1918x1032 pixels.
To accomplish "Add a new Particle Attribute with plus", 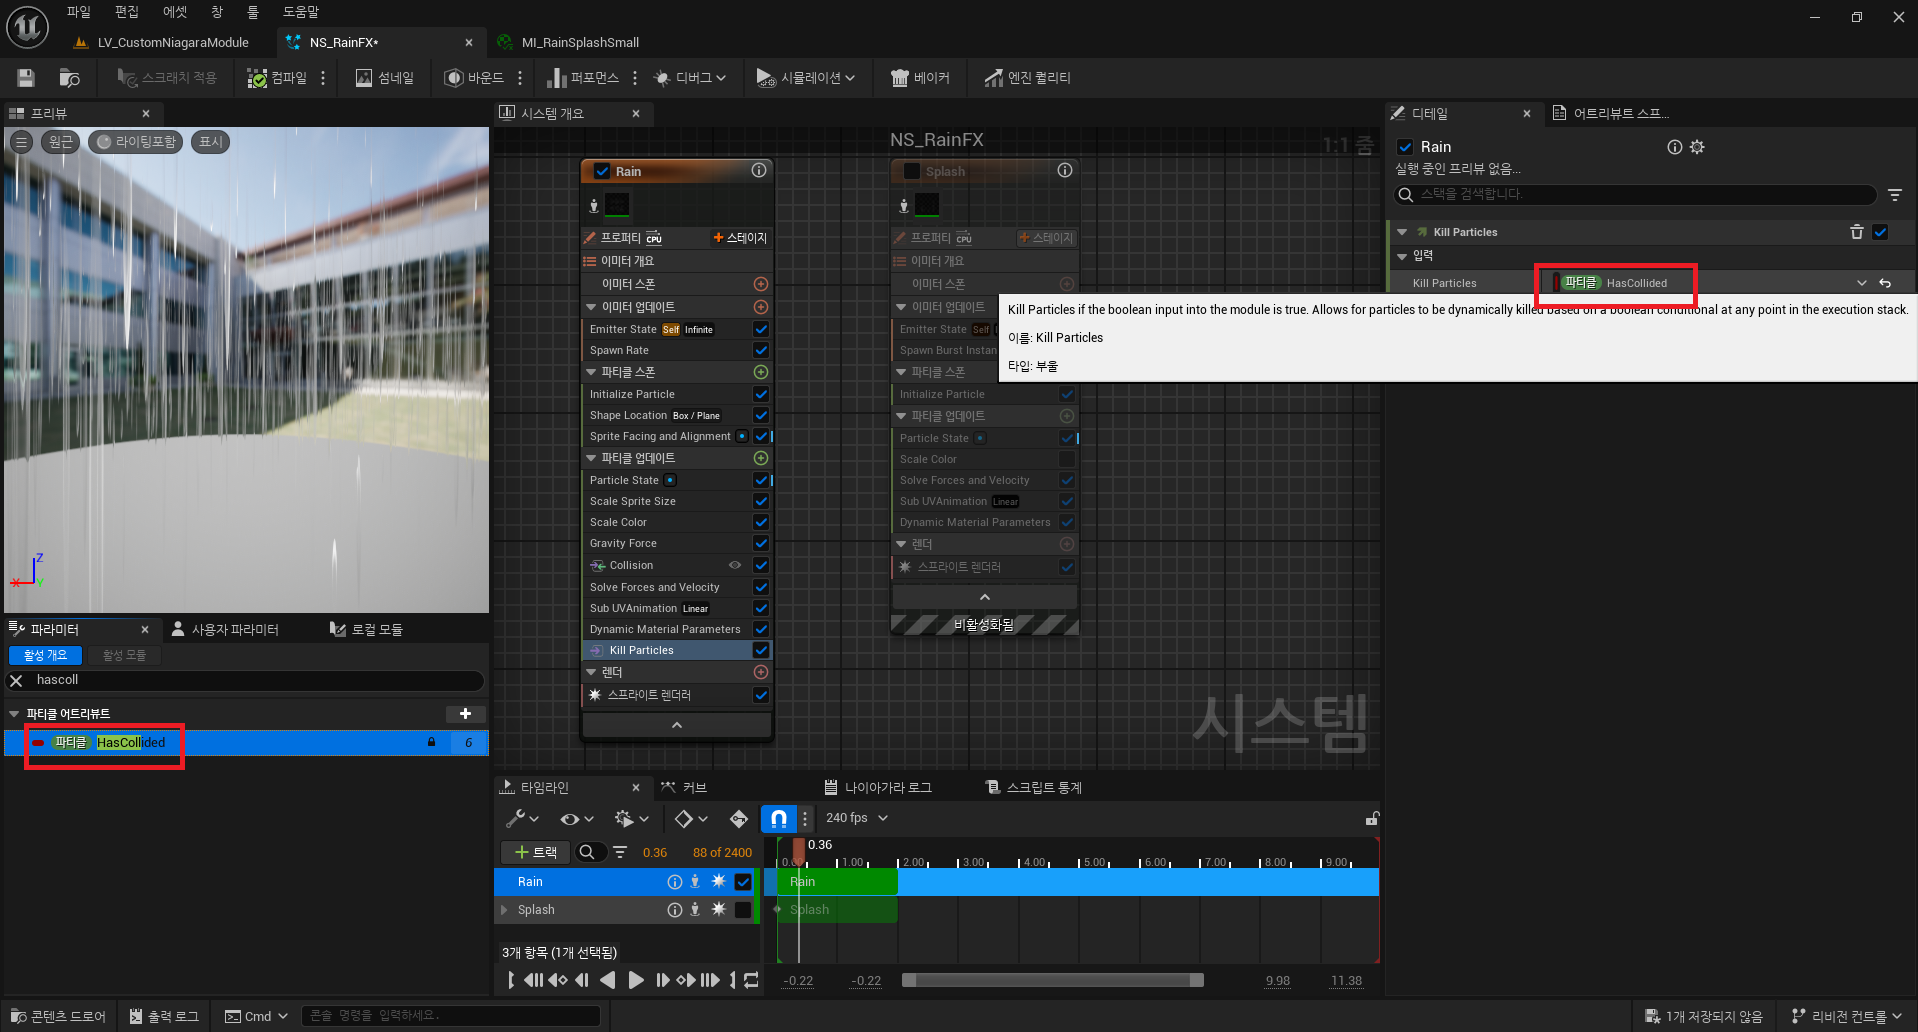I will (465, 714).
